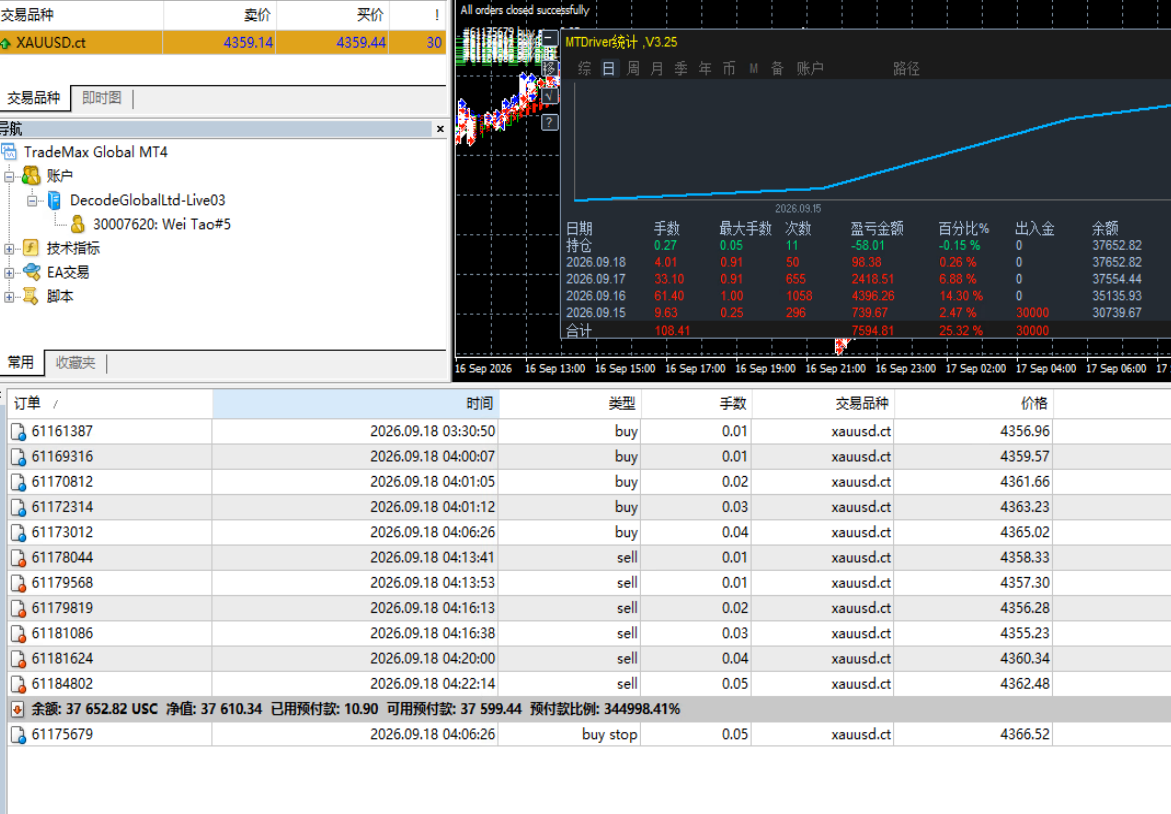Click order icon of buy 61170812
Viewport: 1171px width, 814px height.
coord(18,482)
